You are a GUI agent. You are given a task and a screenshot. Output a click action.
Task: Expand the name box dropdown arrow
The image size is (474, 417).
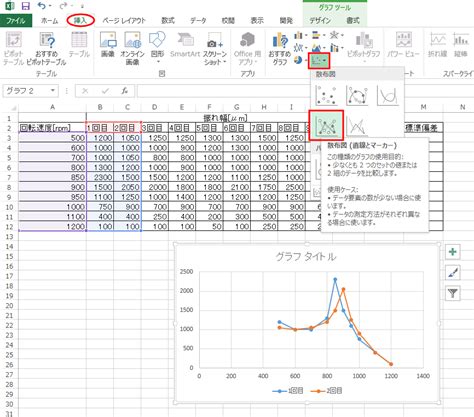pyautogui.click(x=53, y=91)
